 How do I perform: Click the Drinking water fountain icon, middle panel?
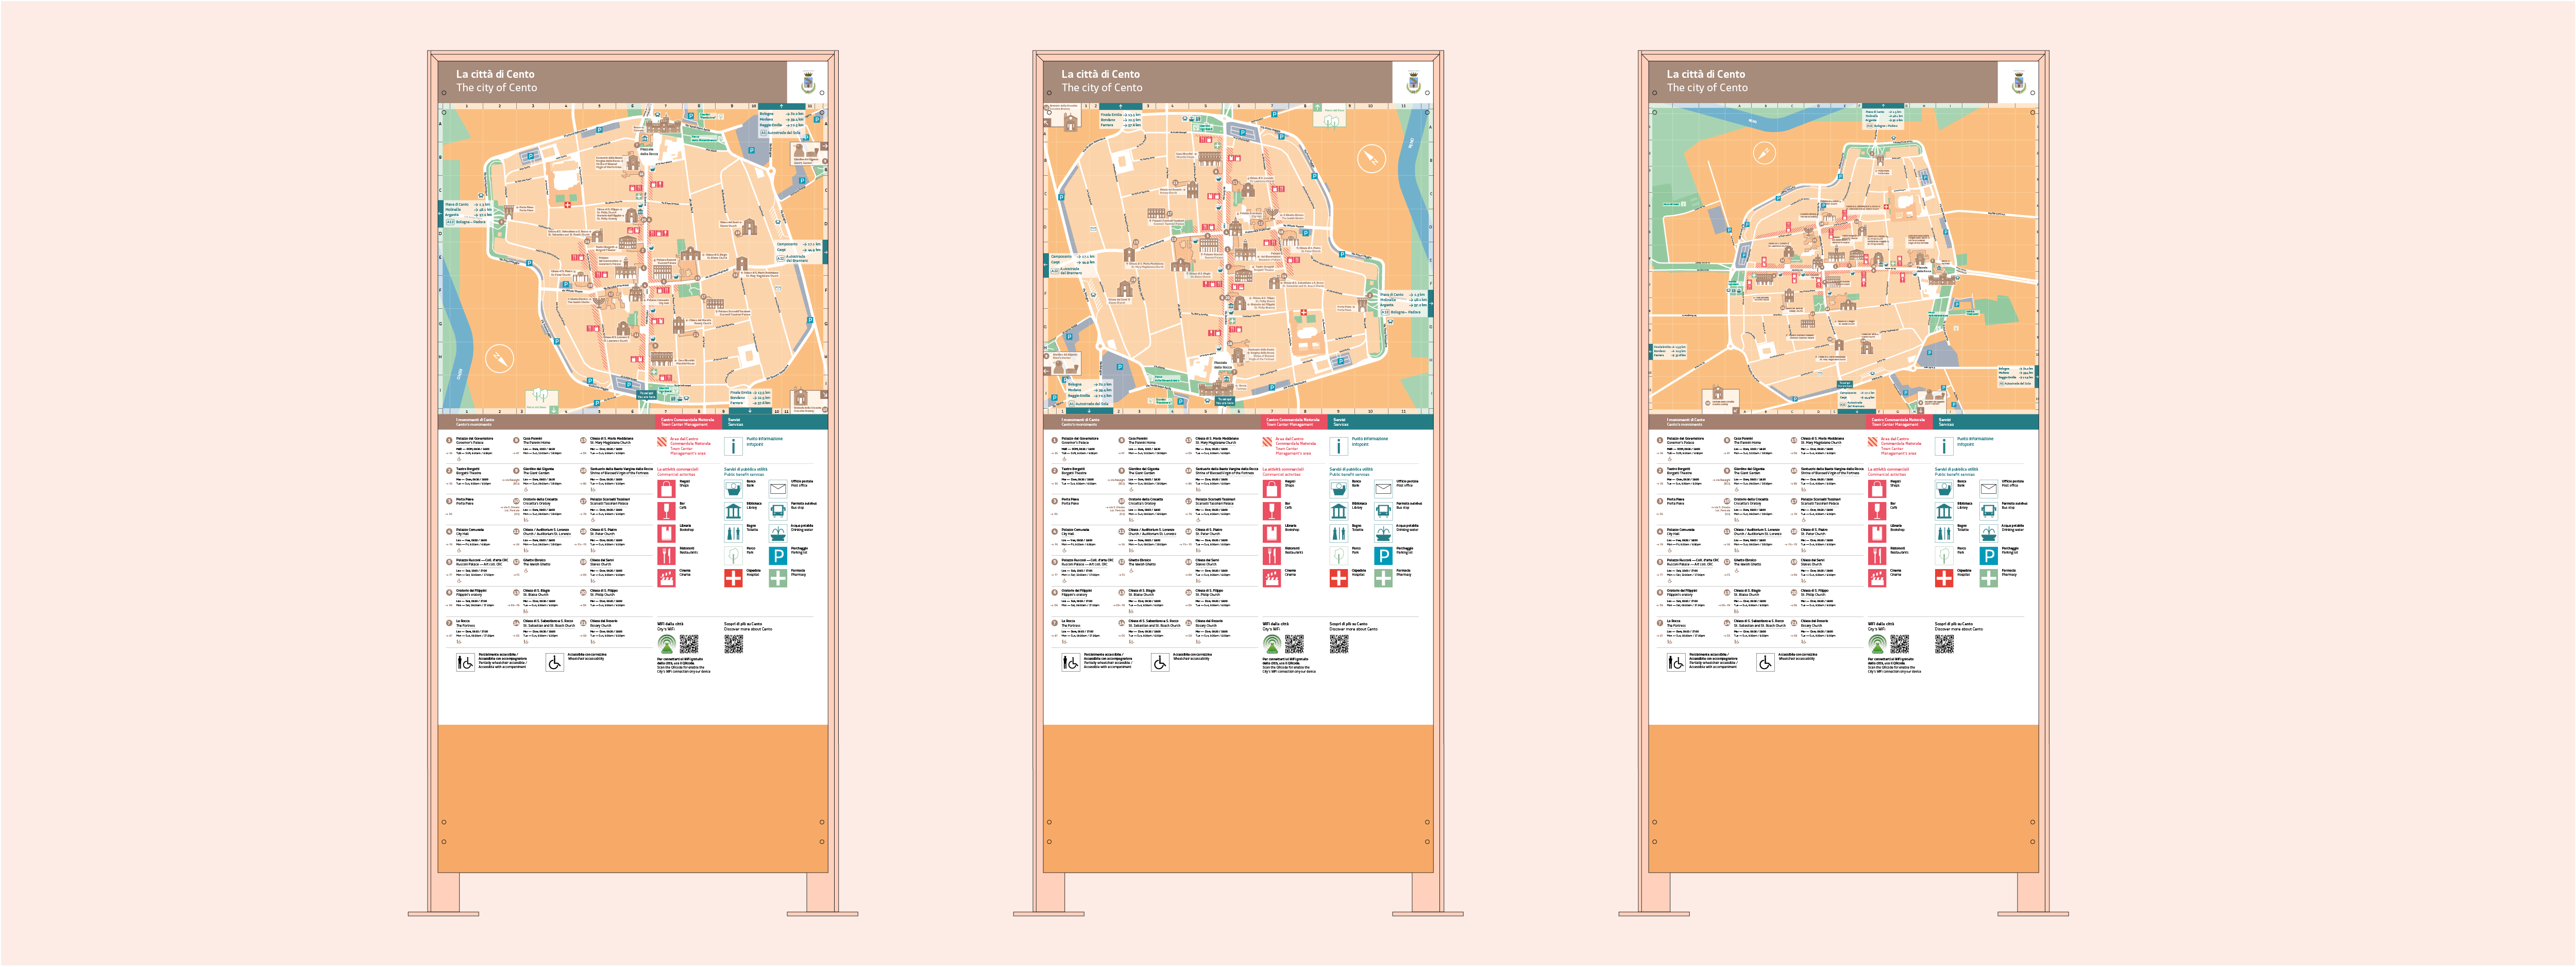pos(1383,533)
